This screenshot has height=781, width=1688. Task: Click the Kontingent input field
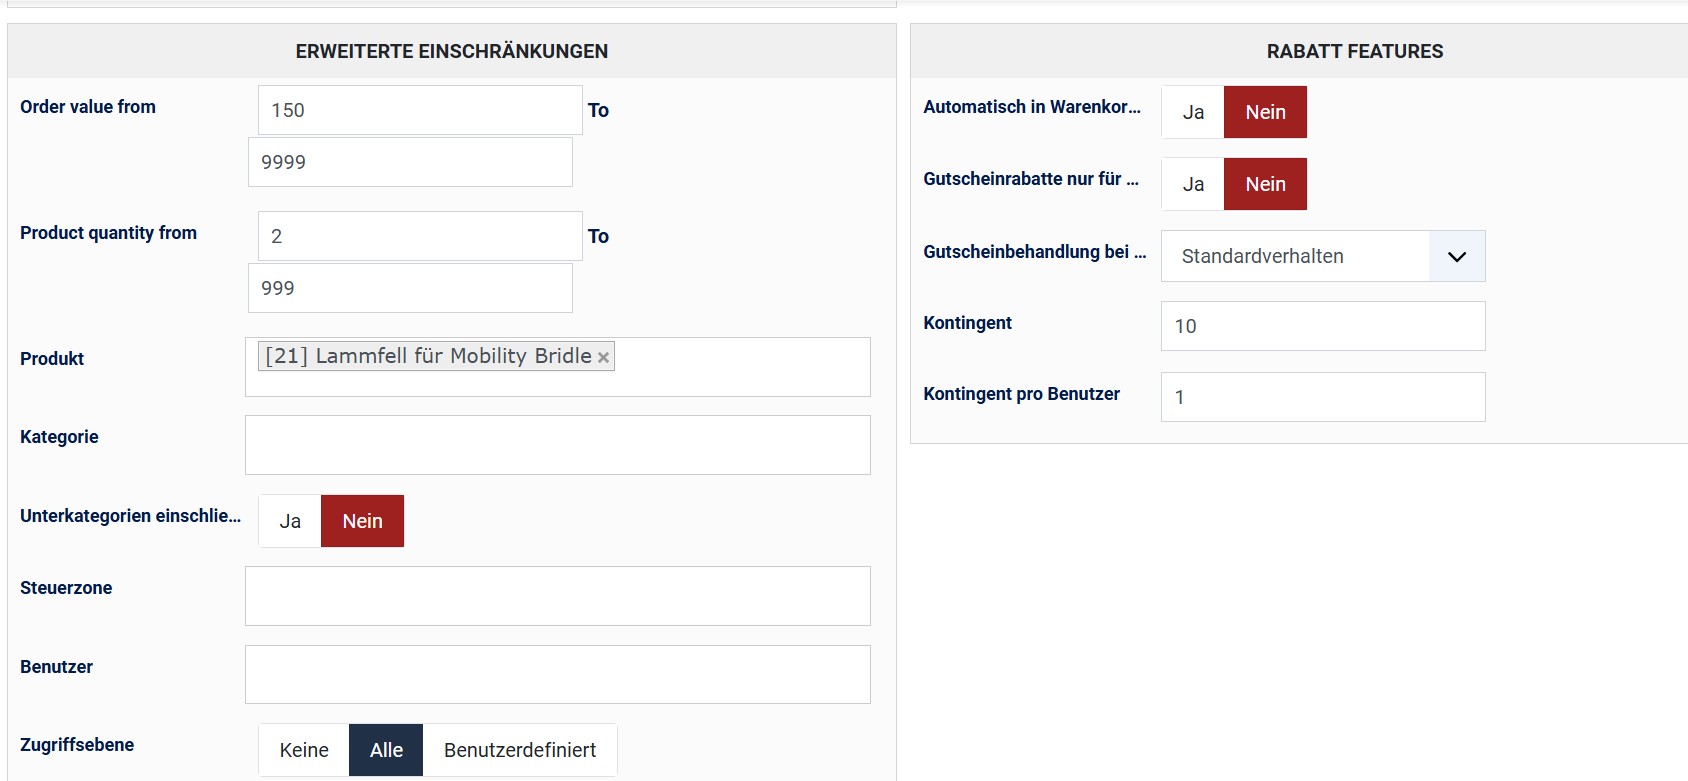click(1322, 326)
